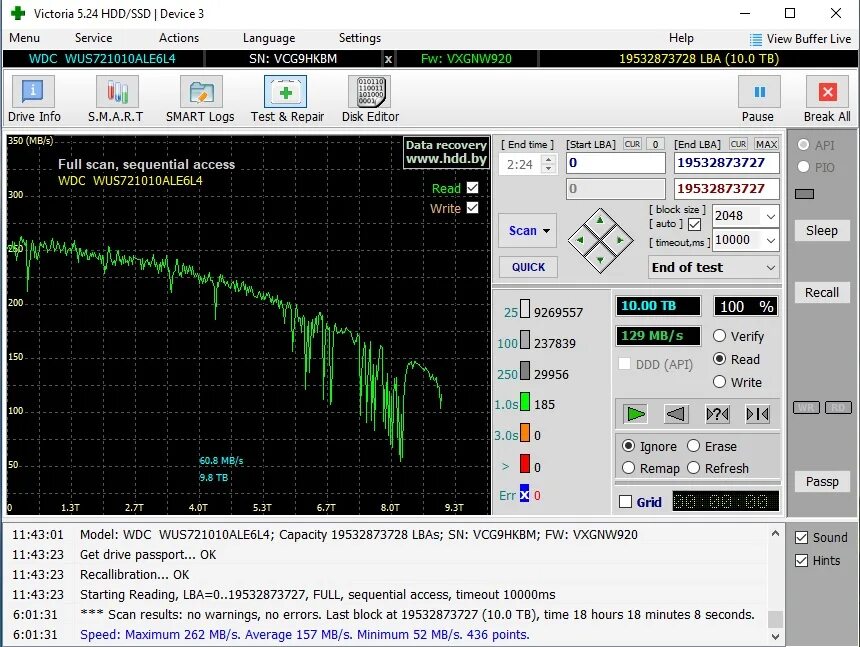This screenshot has height=647, width=860.
Task: Open the Menu menu
Action: pos(24,38)
